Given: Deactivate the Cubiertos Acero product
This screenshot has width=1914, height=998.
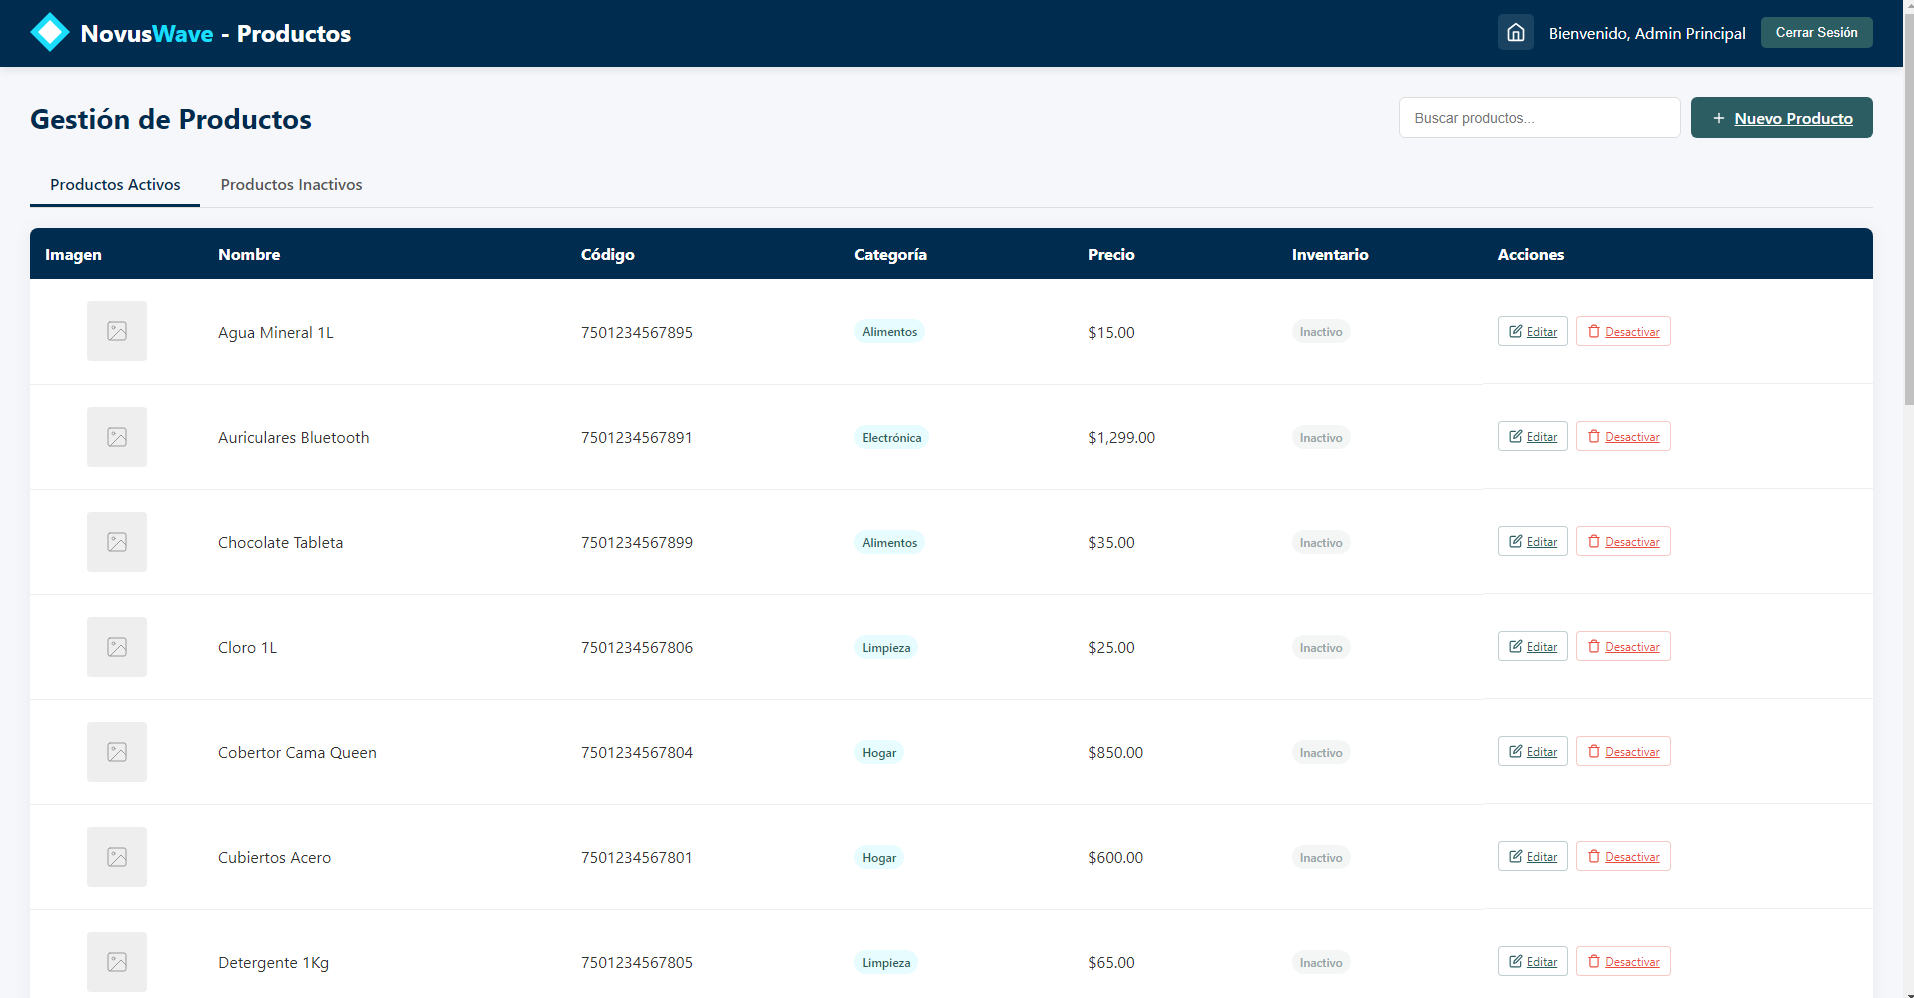Looking at the screenshot, I should (1622, 857).
